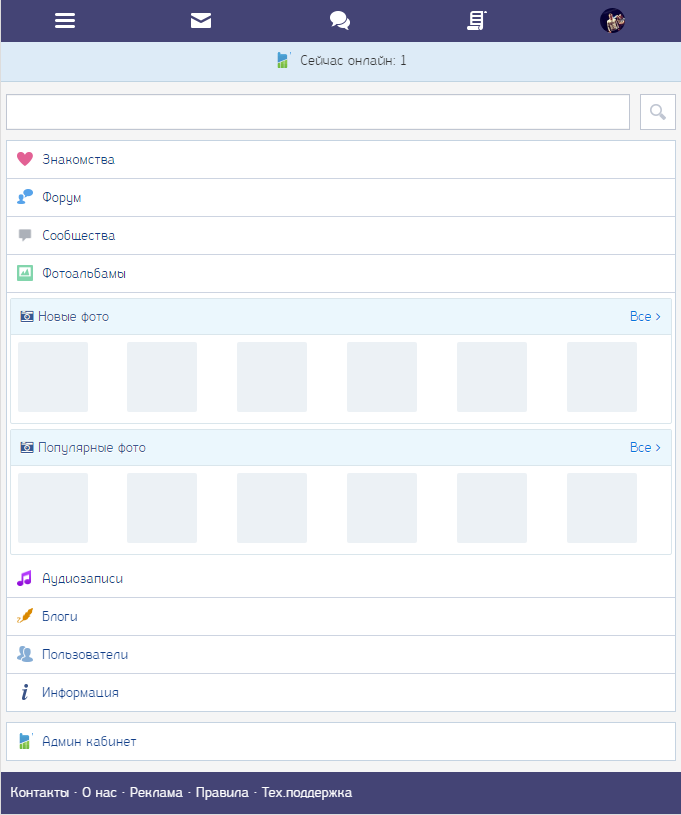The height and width of the screenshot is (815, 681).
Task: Open the hamburger menu icon
Action: pos(65,20)
